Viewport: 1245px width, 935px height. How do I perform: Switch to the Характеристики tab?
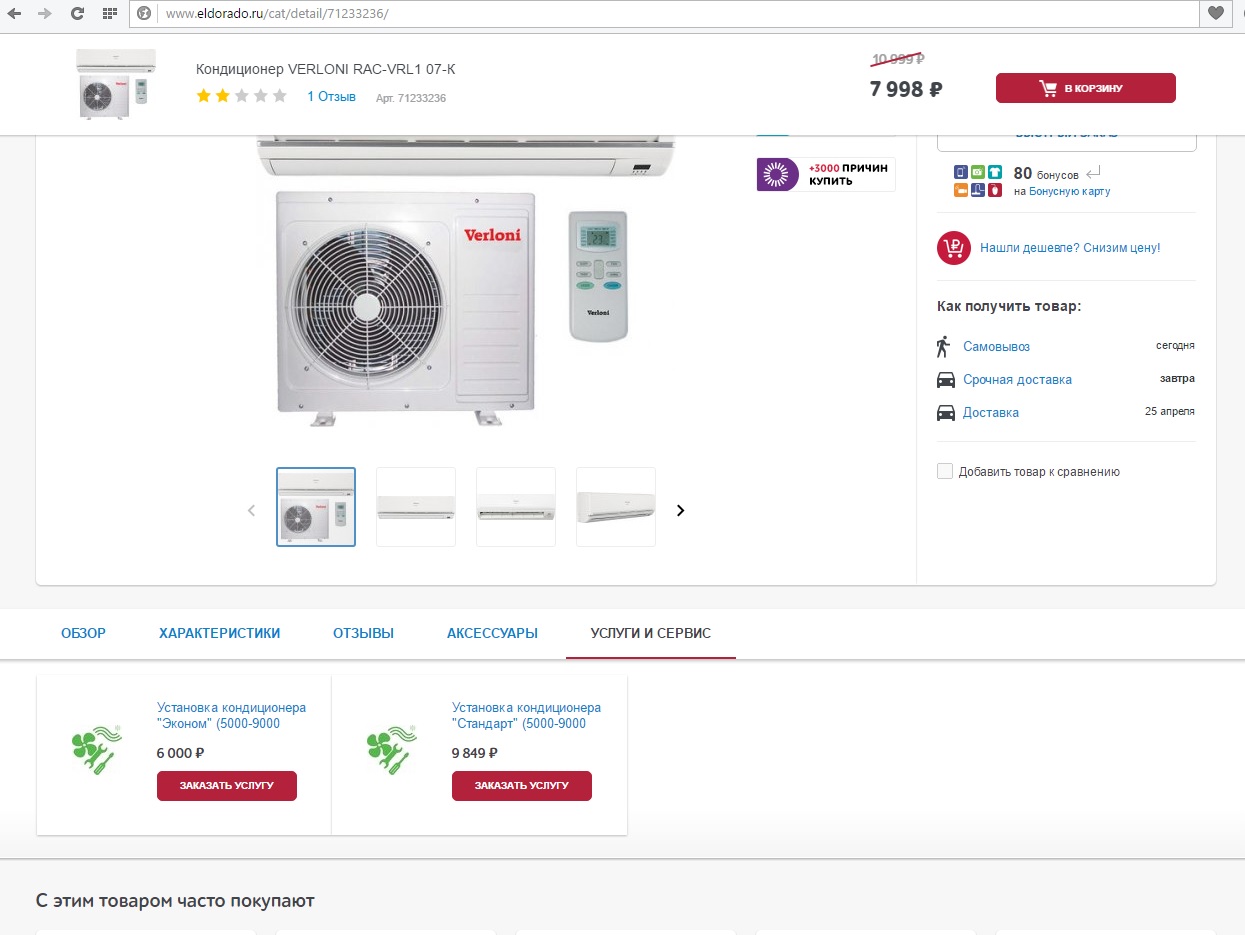coord(219,633)
